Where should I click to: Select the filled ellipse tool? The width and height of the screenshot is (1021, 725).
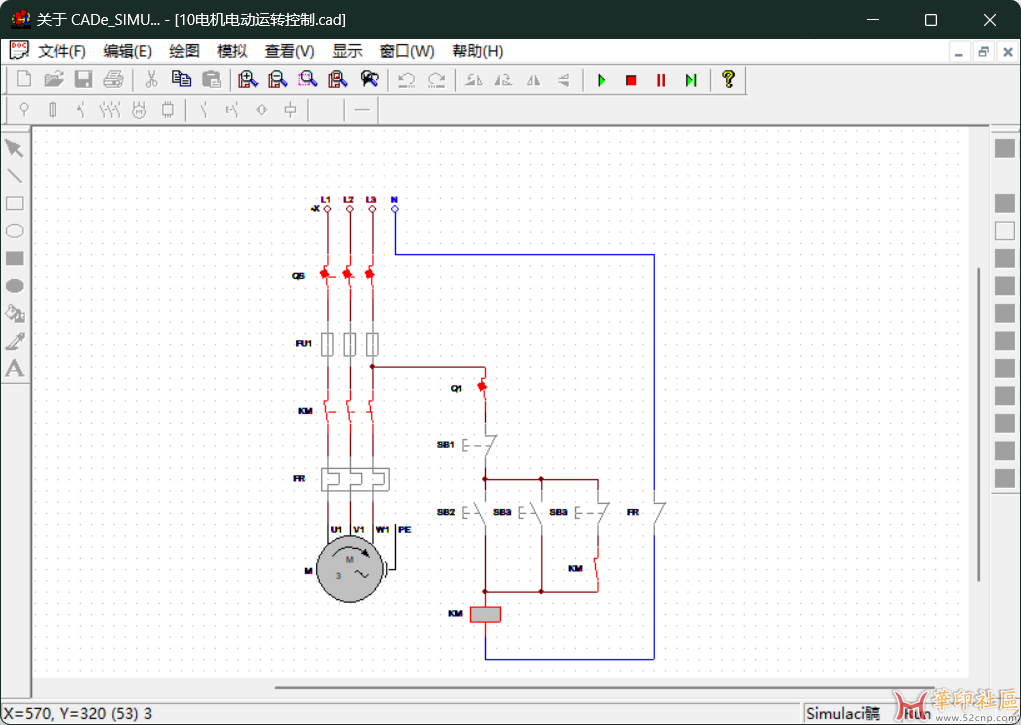[x=14, y=285]
